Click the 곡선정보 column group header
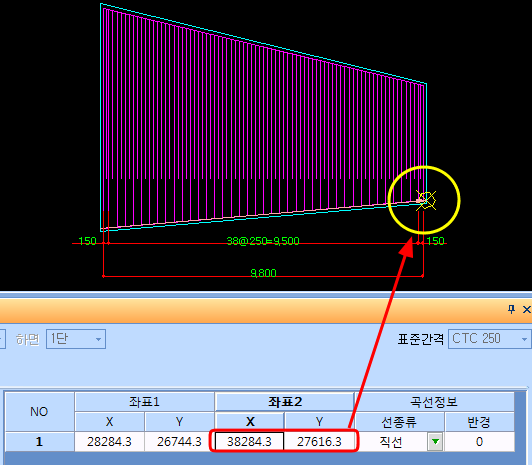Screen dimensions: 532x465 click(434, 402)
